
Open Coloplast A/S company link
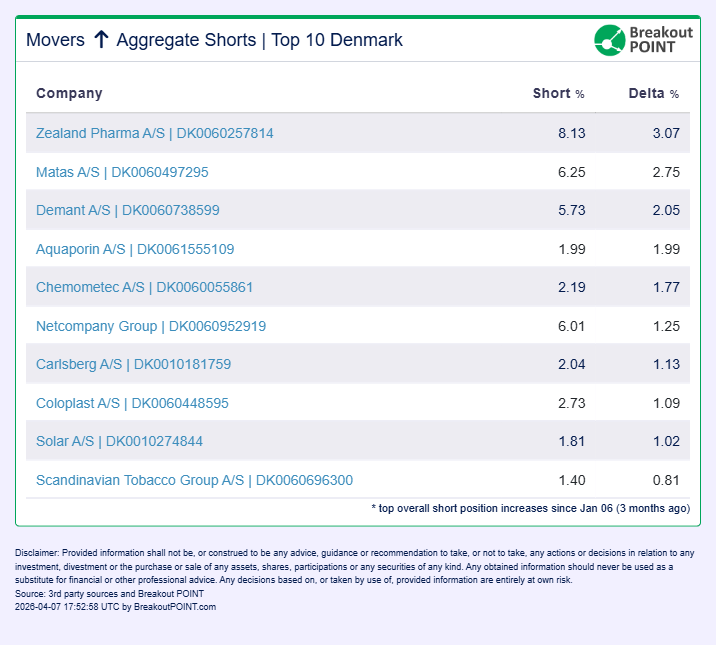(132, 403)
